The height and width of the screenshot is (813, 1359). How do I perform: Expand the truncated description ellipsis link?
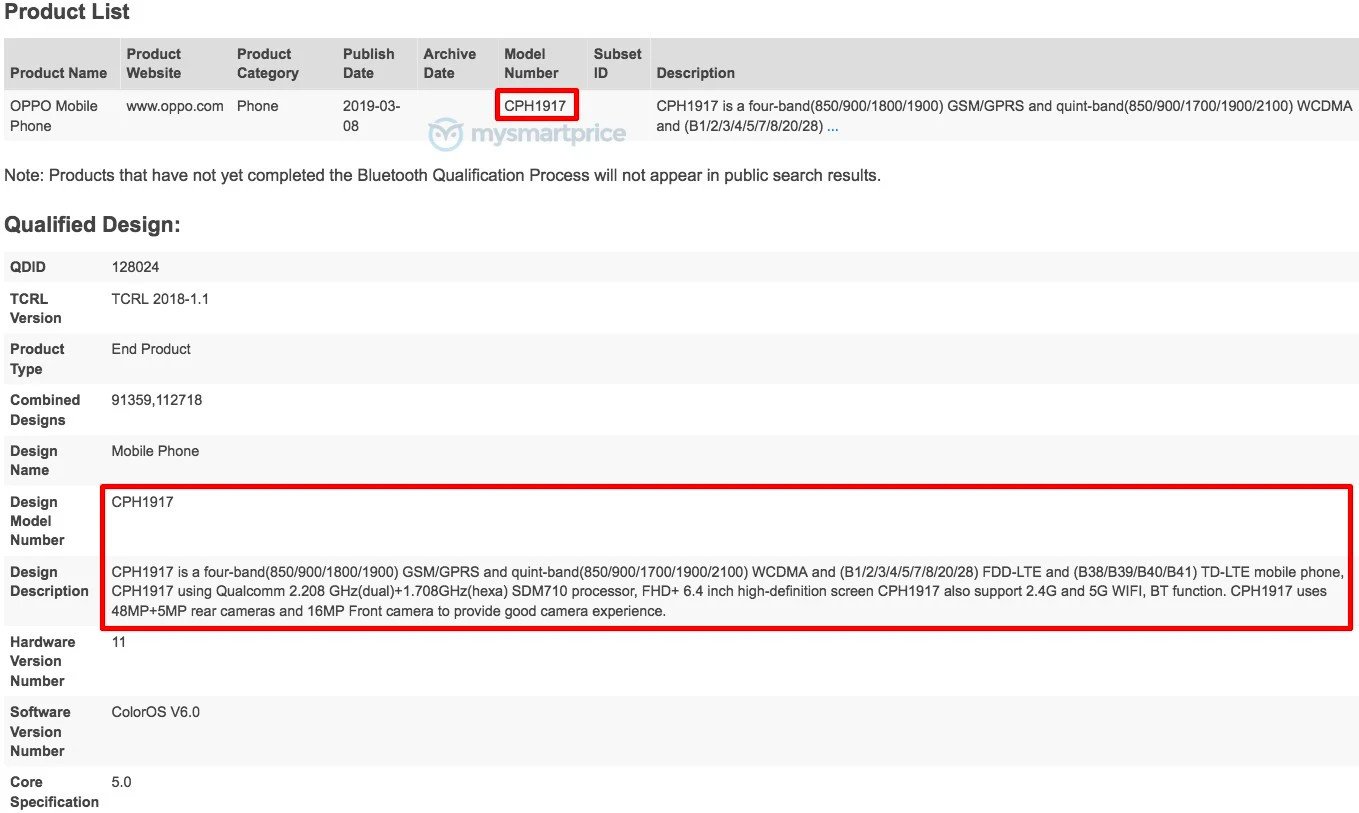832,127
